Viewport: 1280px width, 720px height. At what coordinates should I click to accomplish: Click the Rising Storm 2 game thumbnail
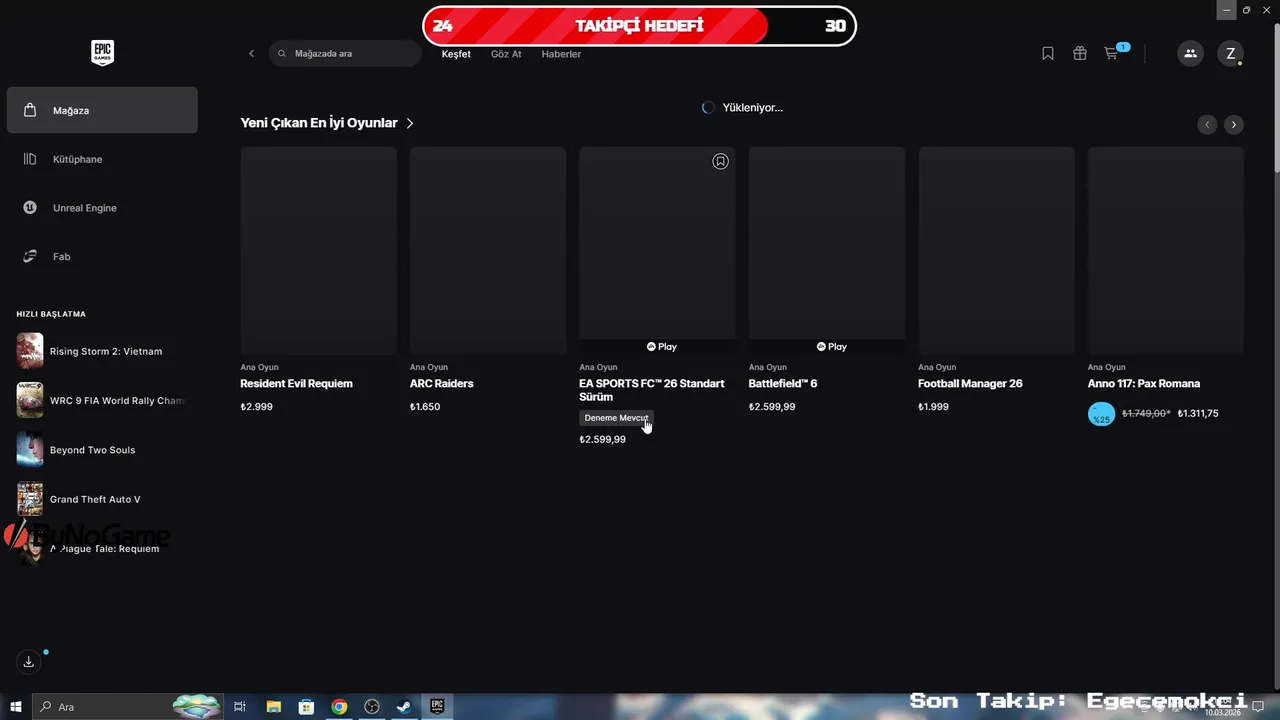pos(30,351)
